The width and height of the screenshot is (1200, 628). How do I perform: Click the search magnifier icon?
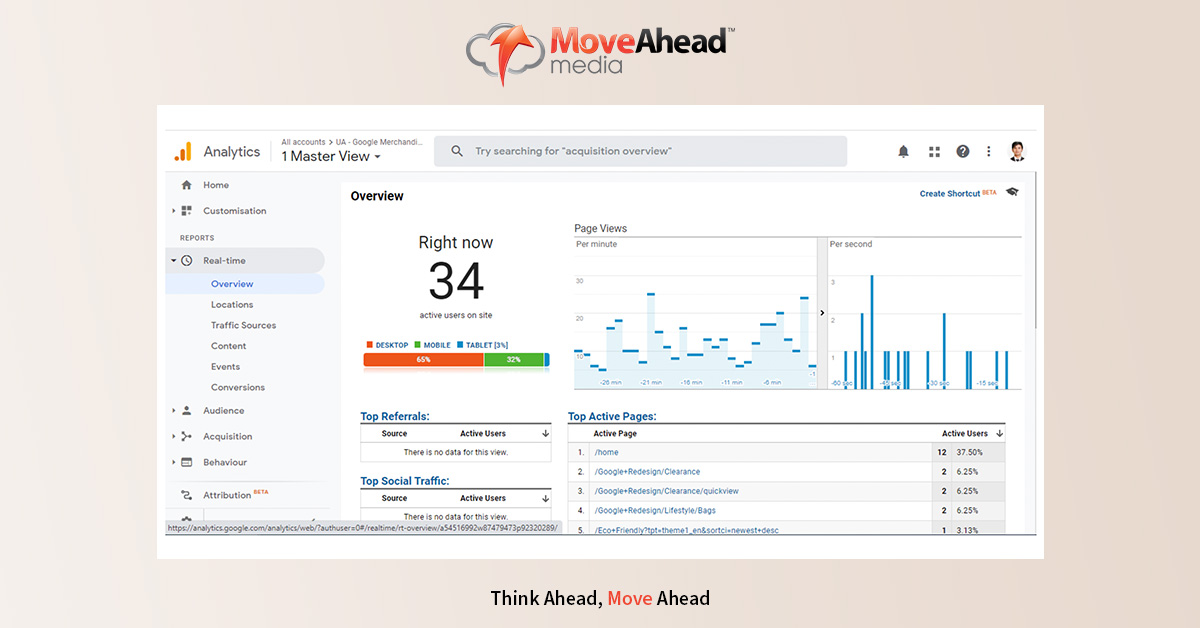pyautogui.click(x=457, y=151)
